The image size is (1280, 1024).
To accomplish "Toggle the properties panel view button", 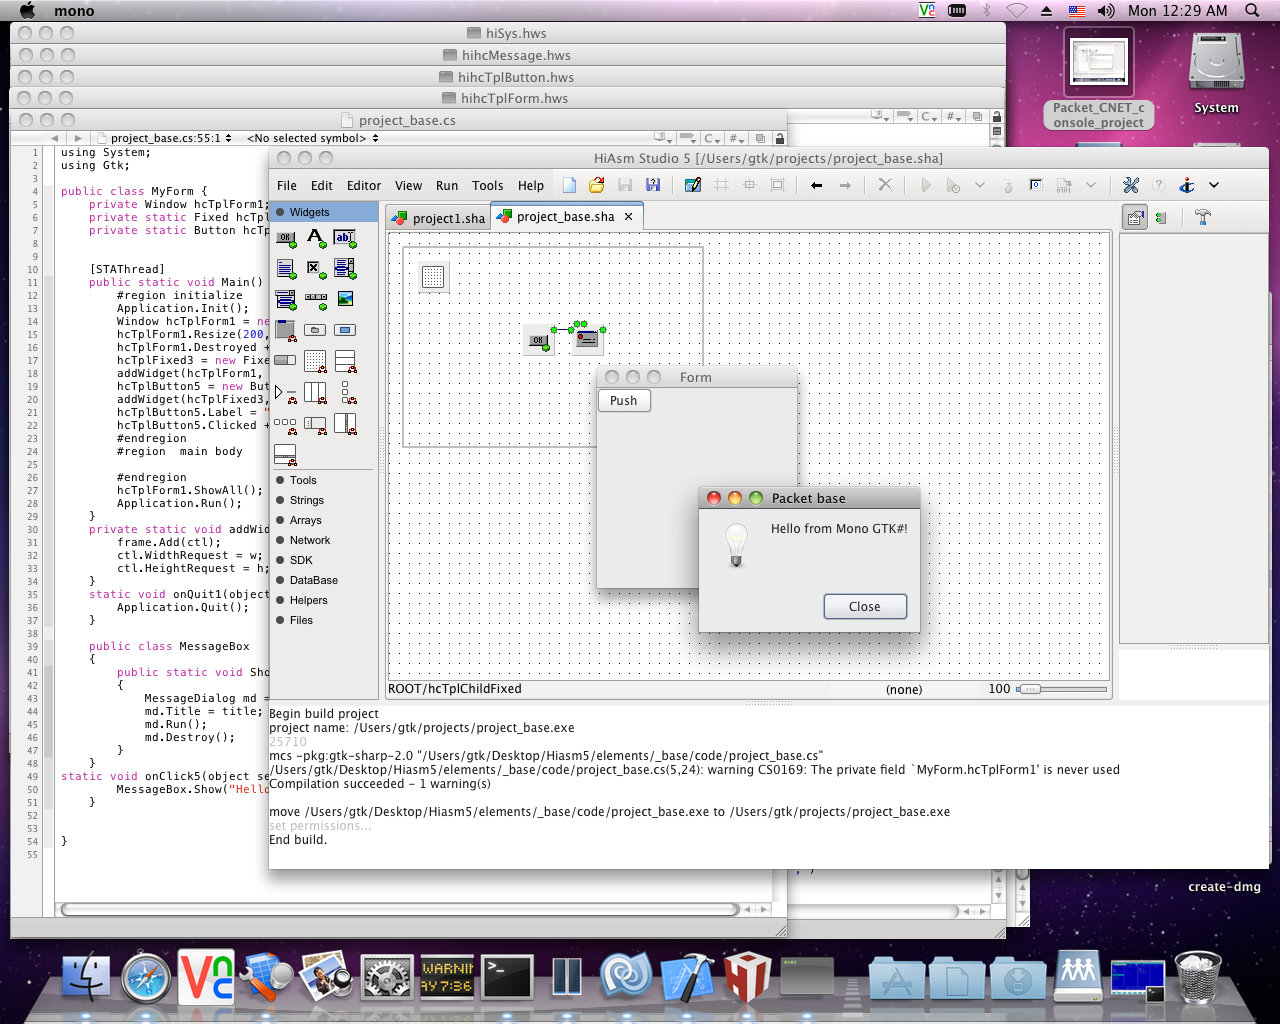I will tap(1134, 217).
